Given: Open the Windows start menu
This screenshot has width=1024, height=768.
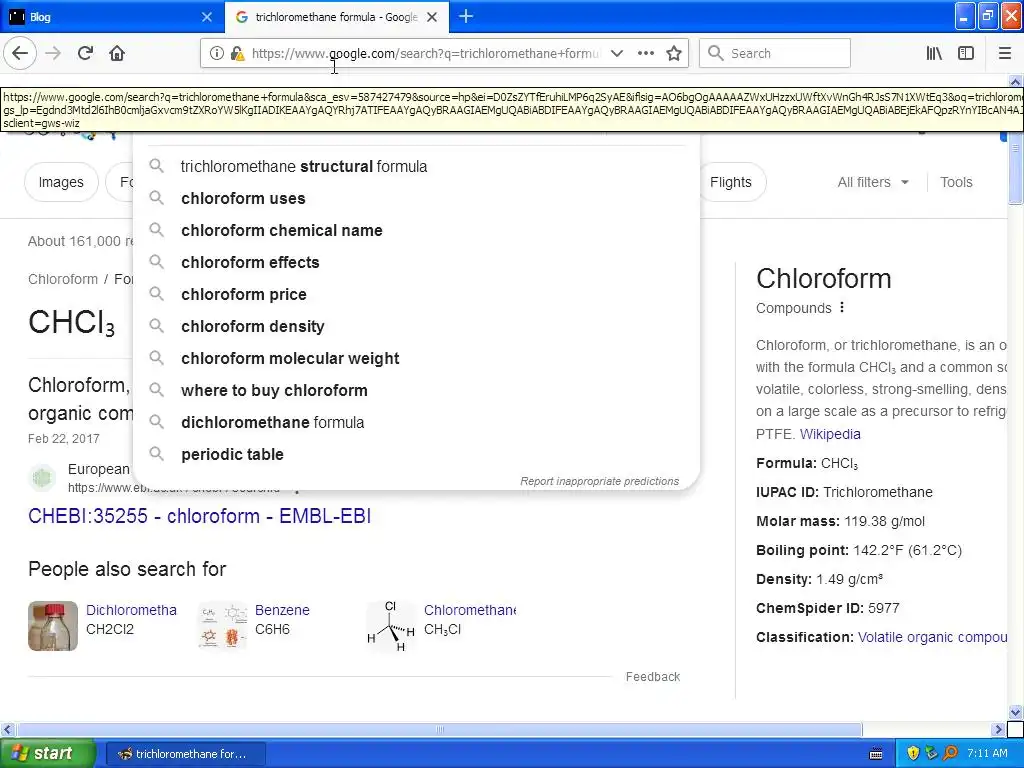Looking at the screenshot, I should click(x=48, y=753).
